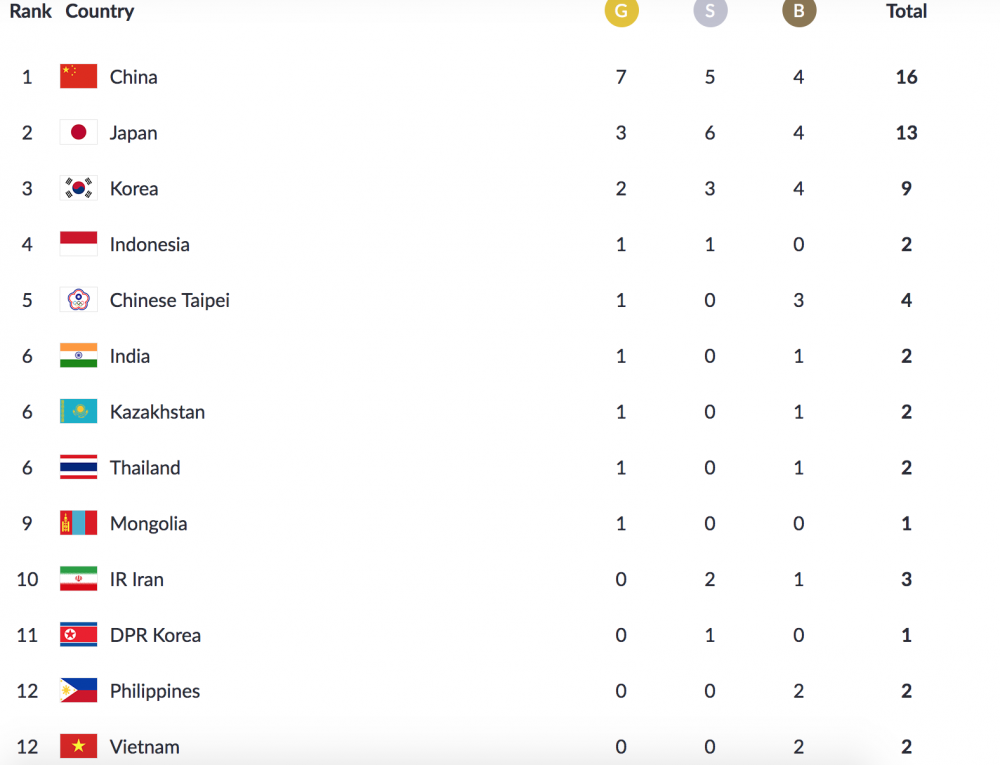The height and width of the screenshot is (765, 1000).
Task: Sort by the Rank column header
Action: tap(30, 12)
